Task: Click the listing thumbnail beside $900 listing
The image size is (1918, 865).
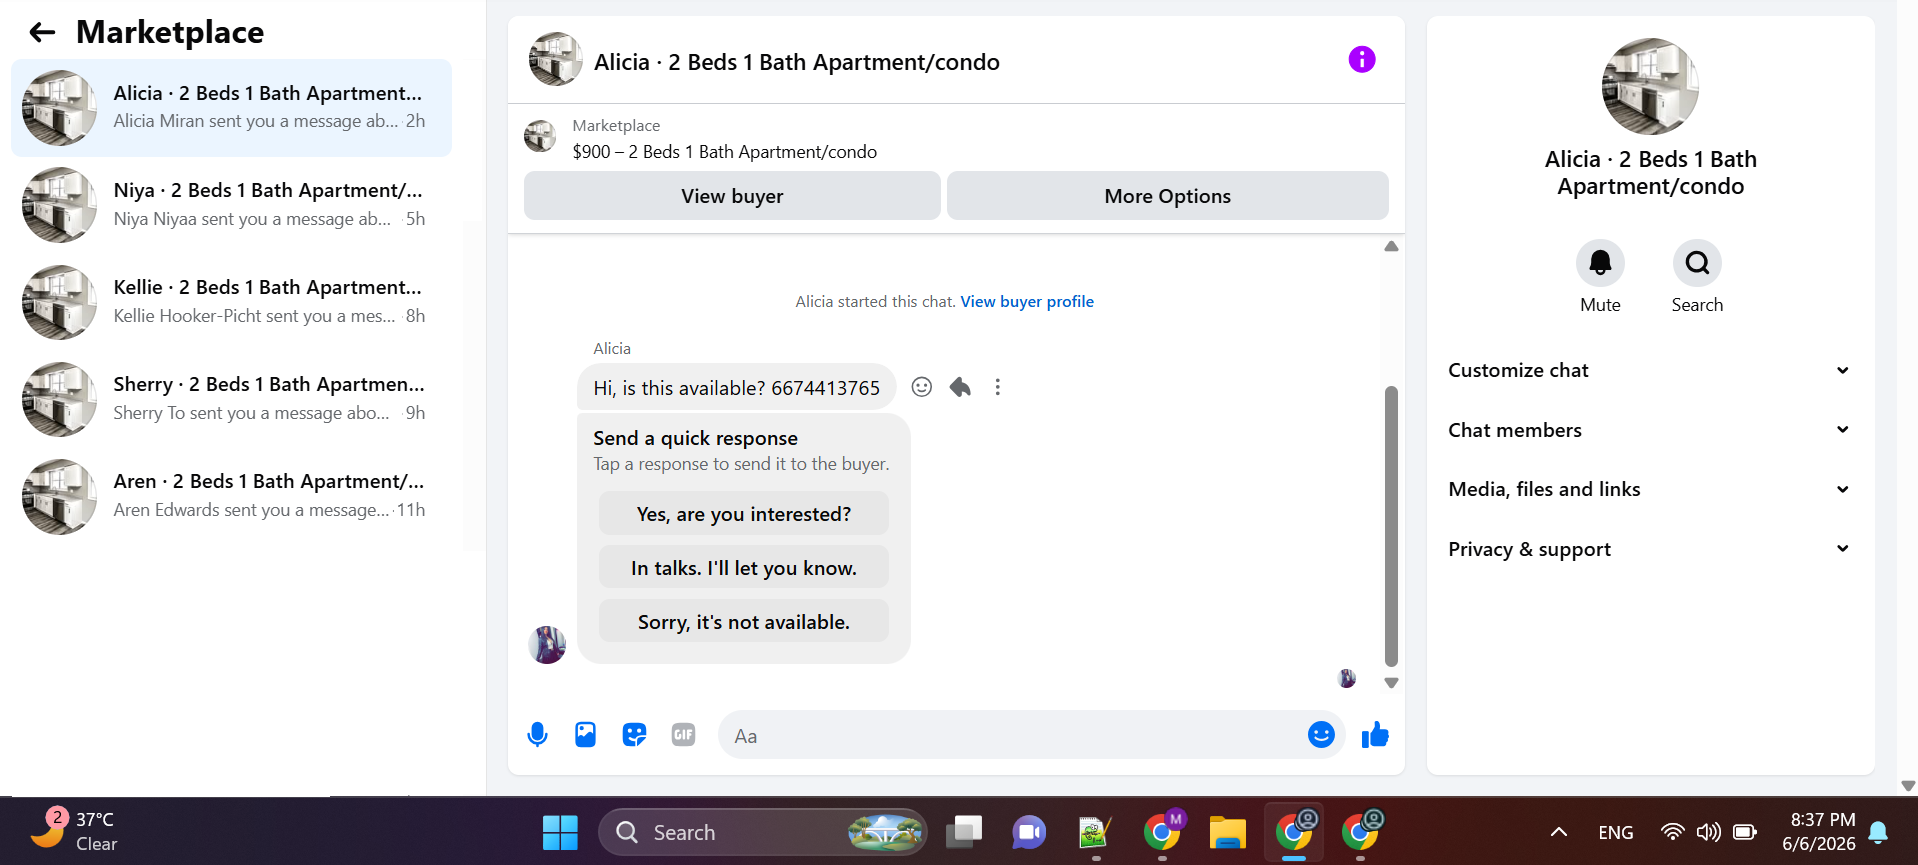Action: (540, 137)
